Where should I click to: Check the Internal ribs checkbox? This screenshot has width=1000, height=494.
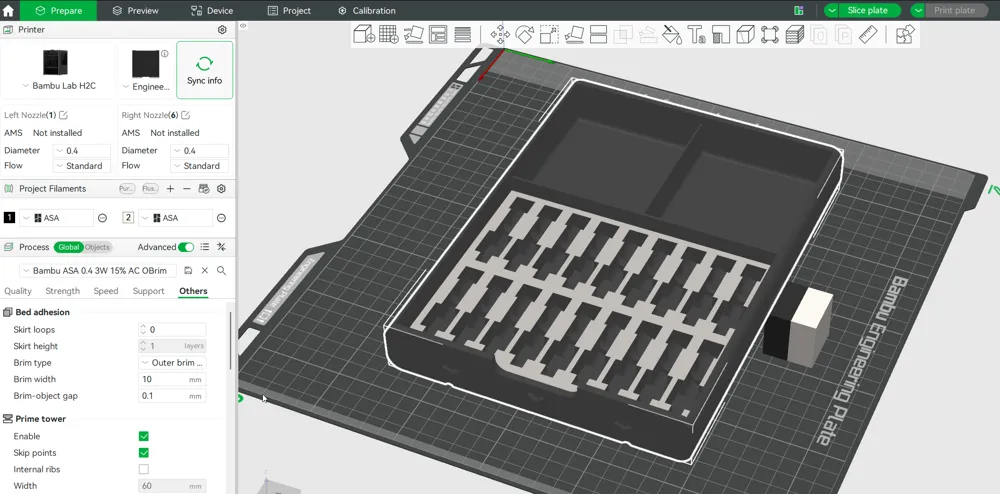[143, 469]
